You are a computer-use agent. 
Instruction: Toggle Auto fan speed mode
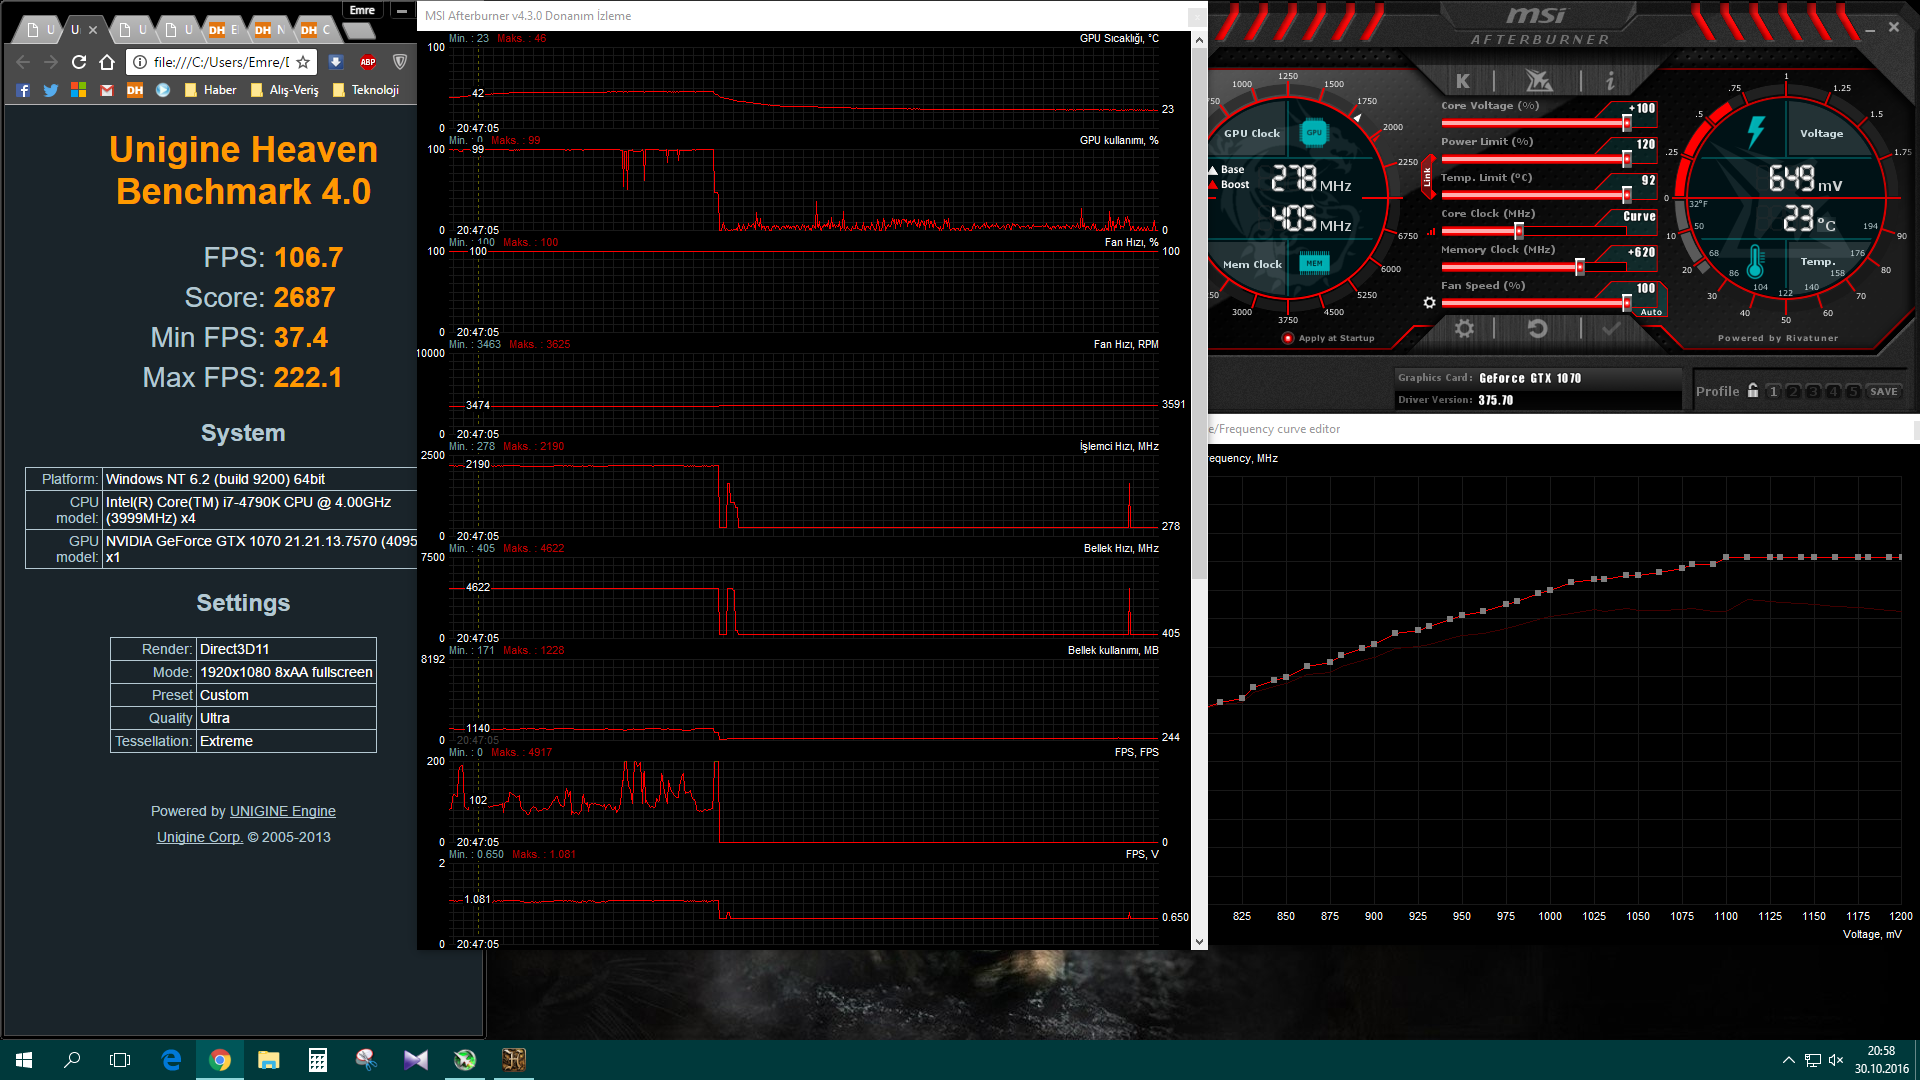click(1651, 312)
